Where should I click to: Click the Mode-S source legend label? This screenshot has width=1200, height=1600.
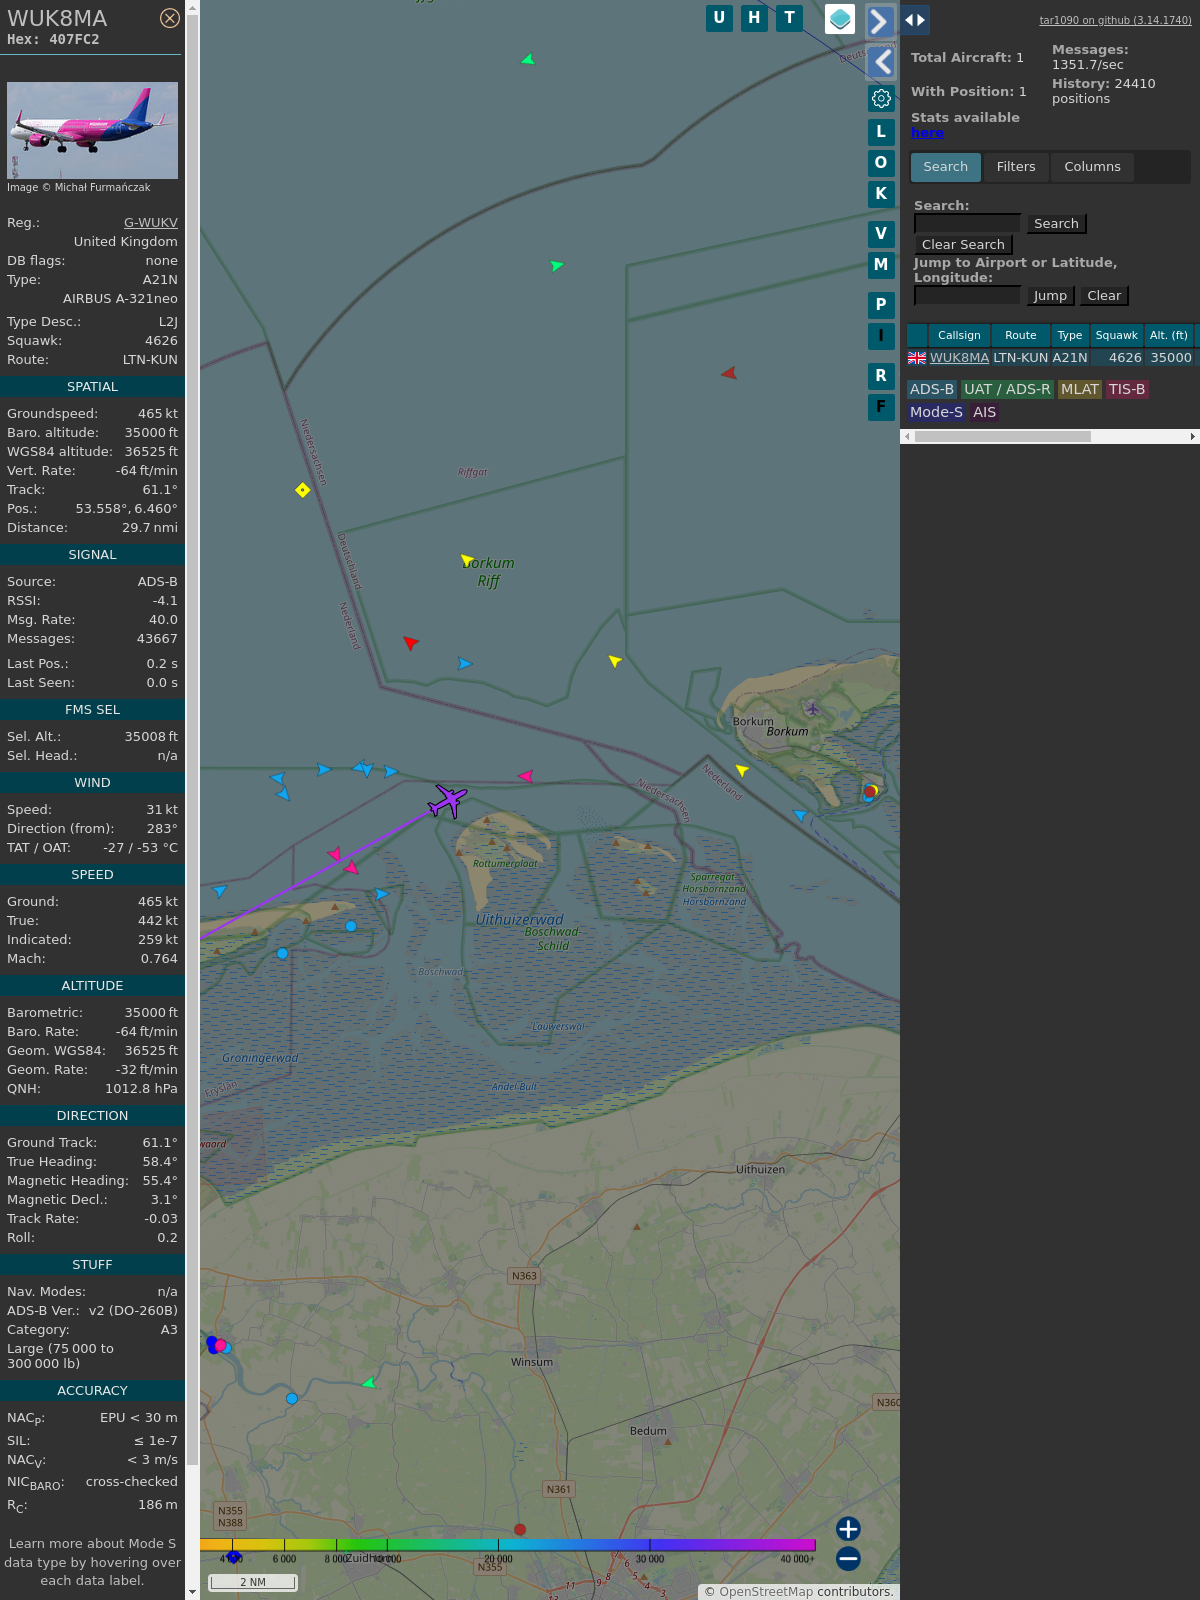pyautogui.click(x=937, y=412)
